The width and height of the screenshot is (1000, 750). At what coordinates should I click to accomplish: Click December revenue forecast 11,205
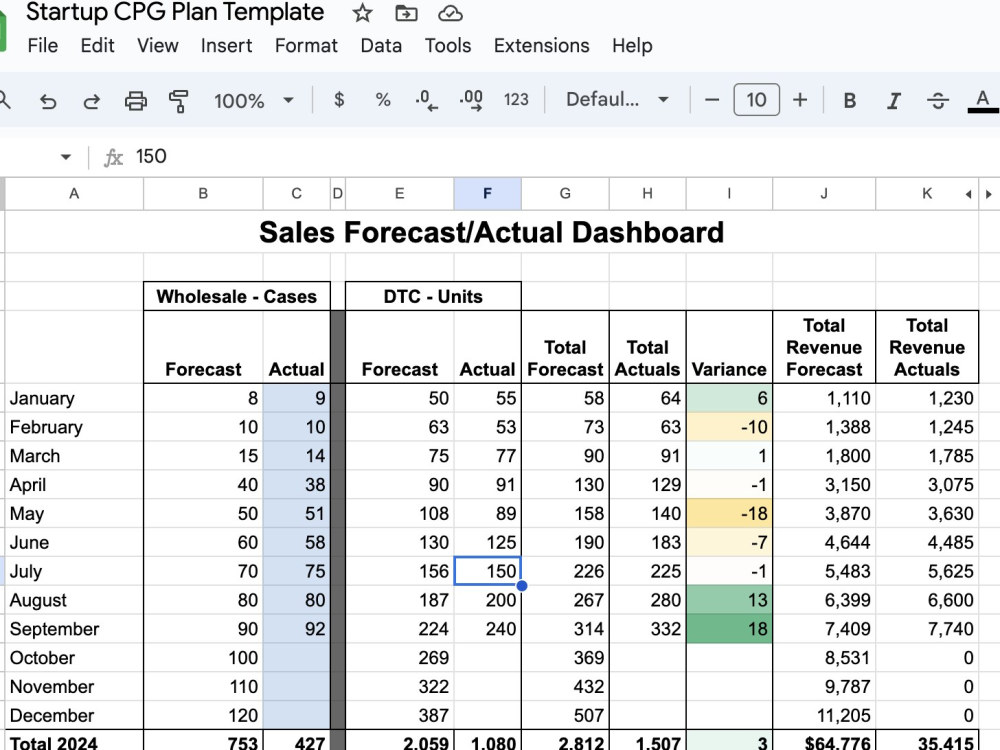point(824,716)
